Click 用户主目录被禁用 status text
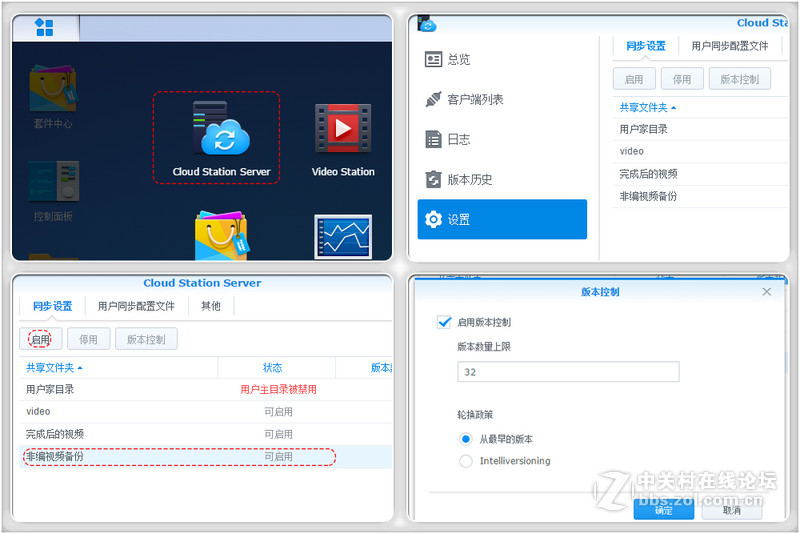This screenshot has width=800, height=534. tap(278, 390)
